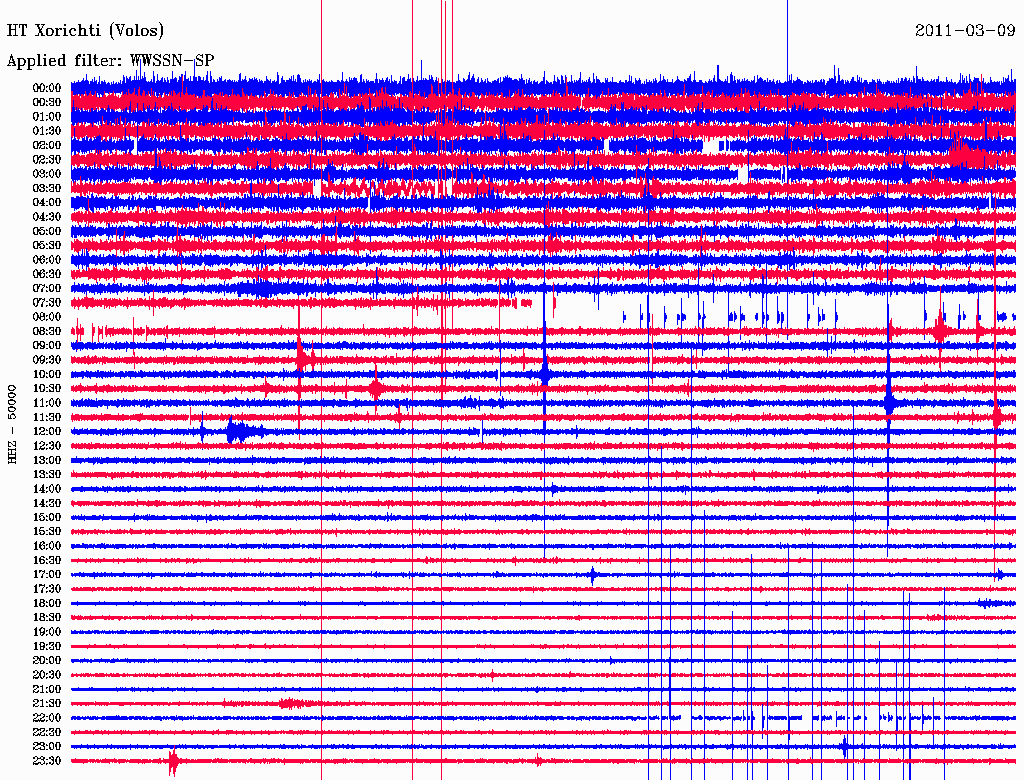Select the 12:30 time label
This screenshot has width=1024, height=780.
coord(47,446)
